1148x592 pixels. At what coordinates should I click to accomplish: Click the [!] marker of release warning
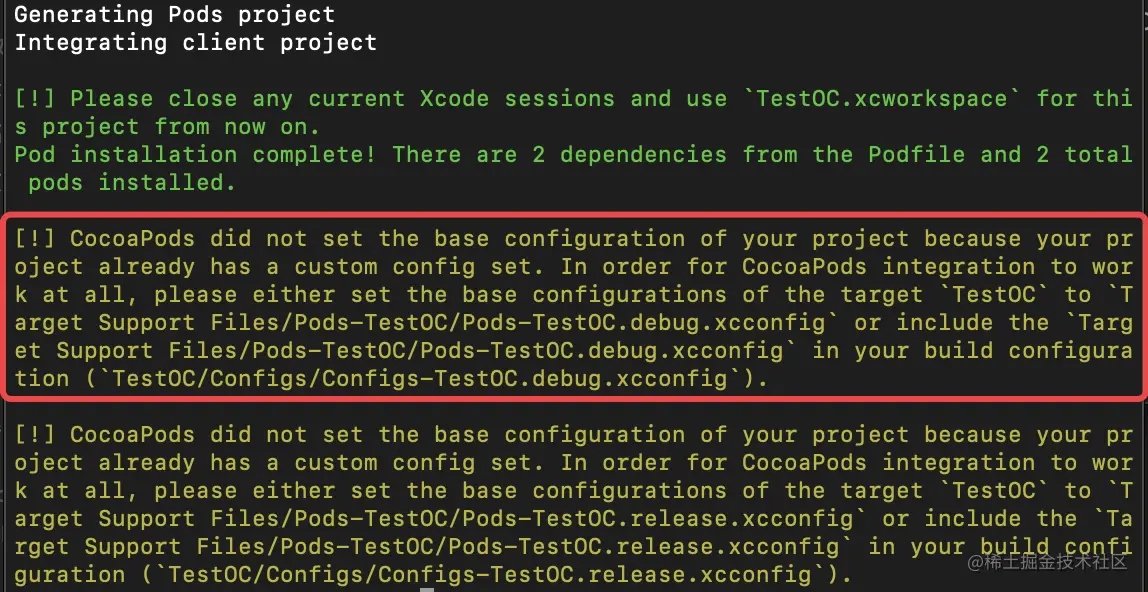pyautogui.click(x=35, y=435)
